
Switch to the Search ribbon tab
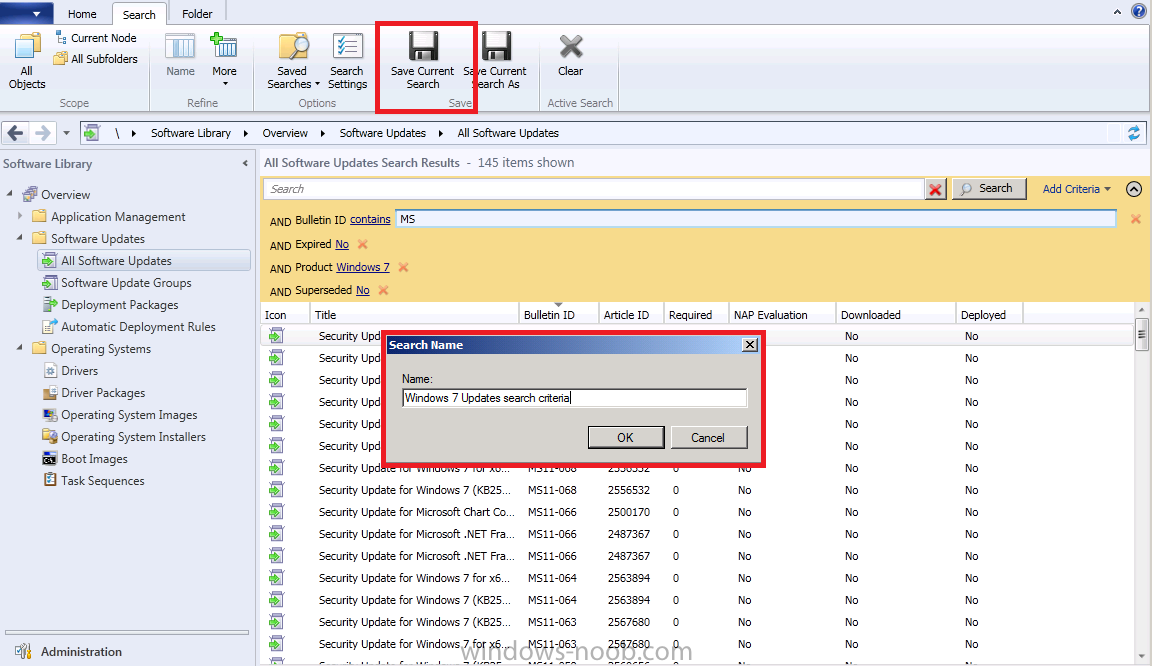(139, 14)
